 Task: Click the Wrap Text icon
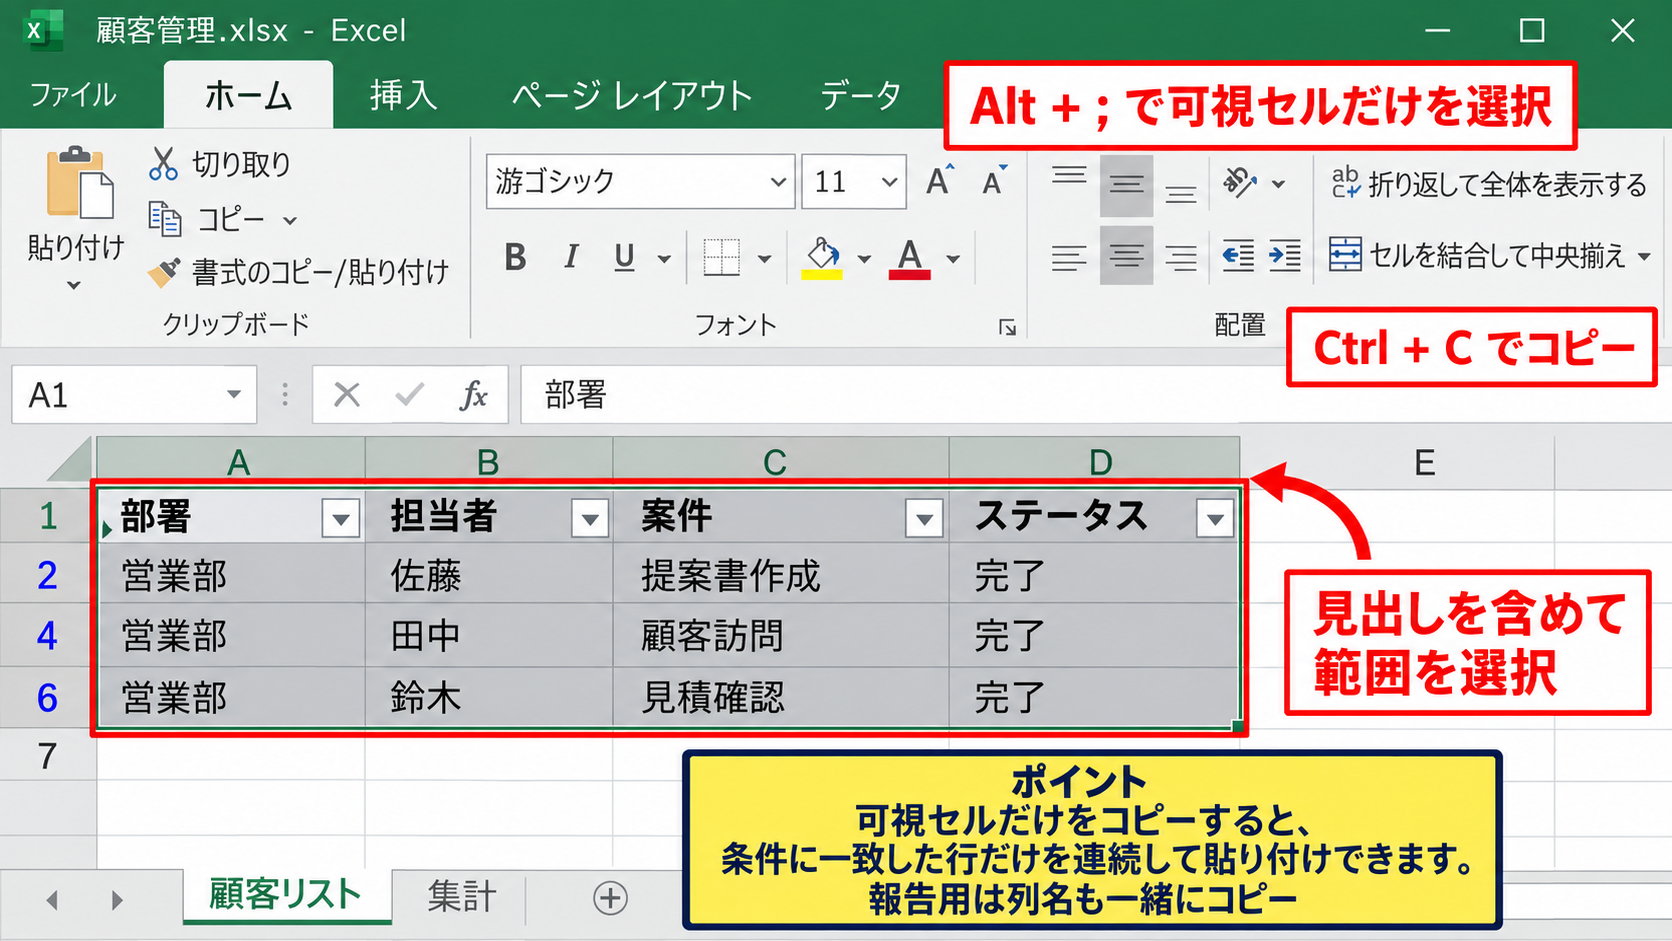click(x=1345, y=183)
